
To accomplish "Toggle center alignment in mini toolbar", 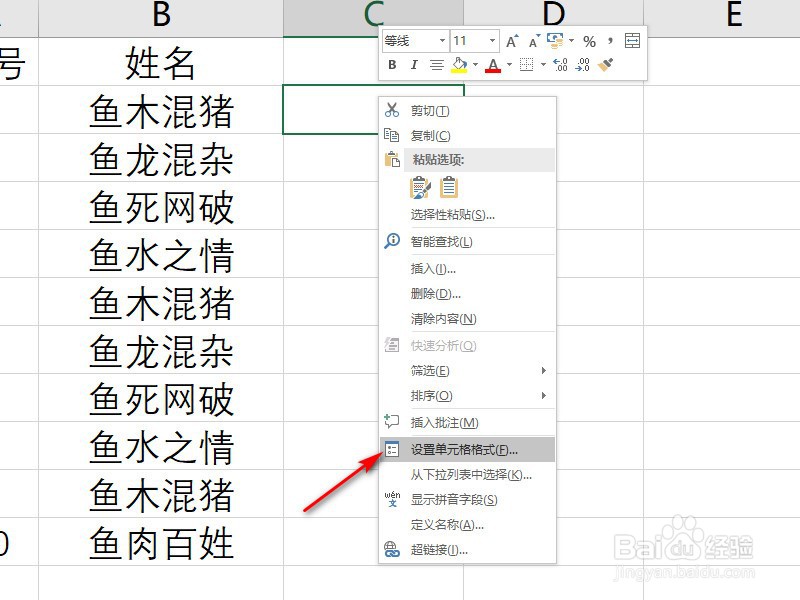I will click(x=437, y=63).
